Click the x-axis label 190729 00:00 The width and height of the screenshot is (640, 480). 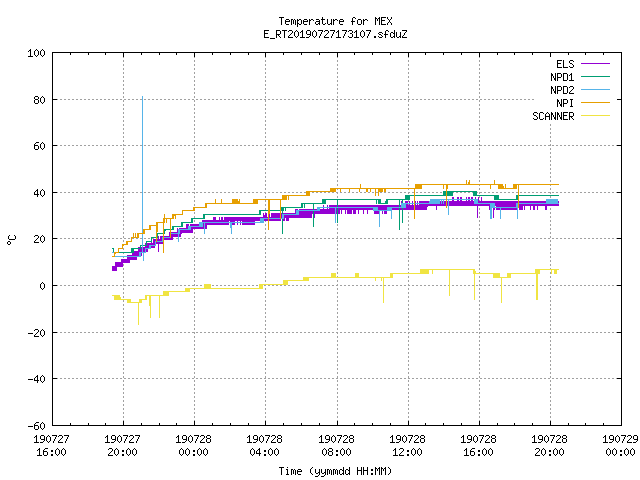620,445
